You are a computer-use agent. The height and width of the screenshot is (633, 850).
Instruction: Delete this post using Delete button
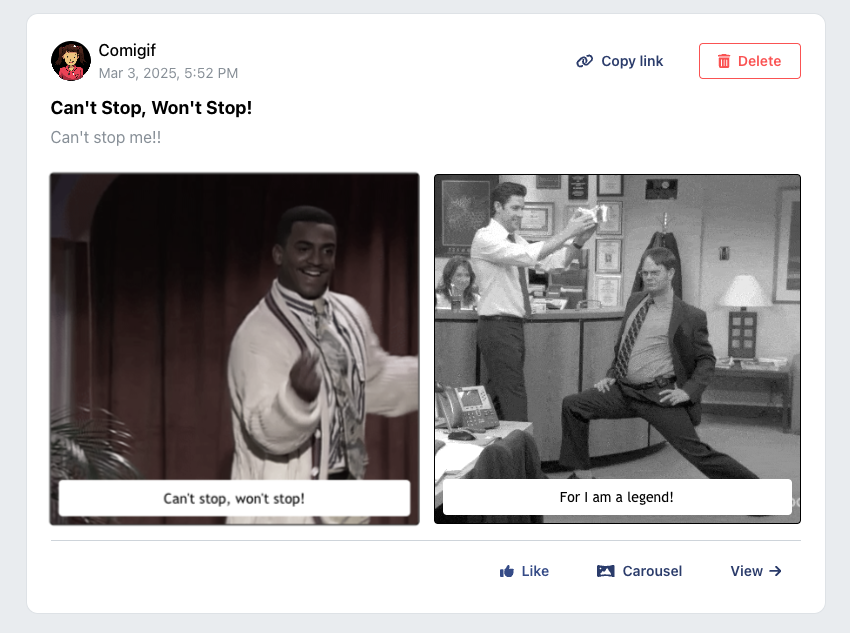[x=750, y=61]
